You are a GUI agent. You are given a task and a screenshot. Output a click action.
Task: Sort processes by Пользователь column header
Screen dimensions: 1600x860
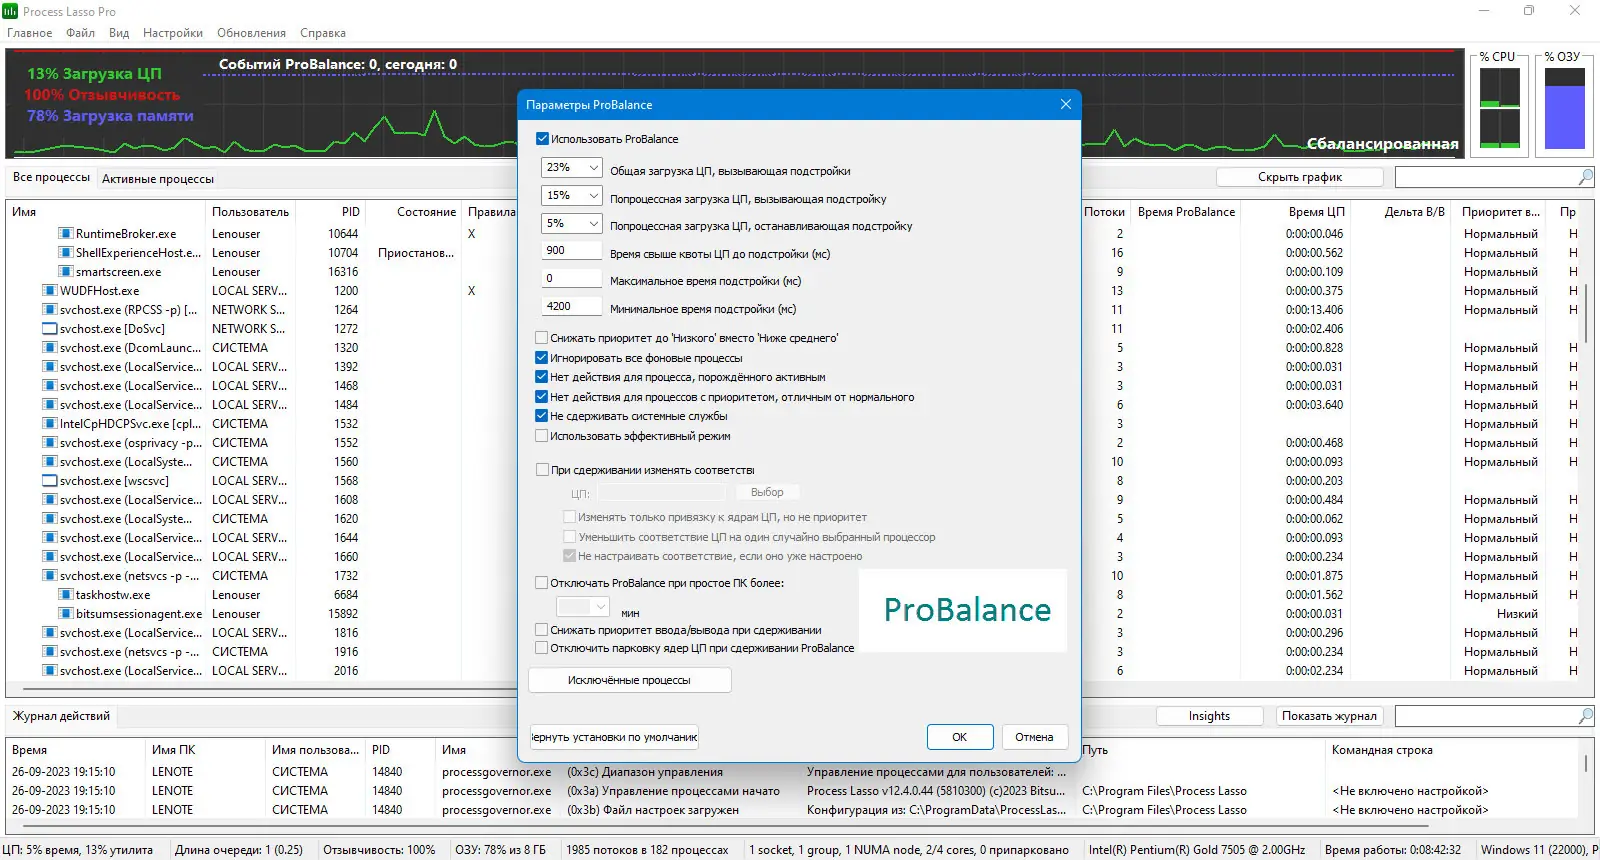click(251, 212)
